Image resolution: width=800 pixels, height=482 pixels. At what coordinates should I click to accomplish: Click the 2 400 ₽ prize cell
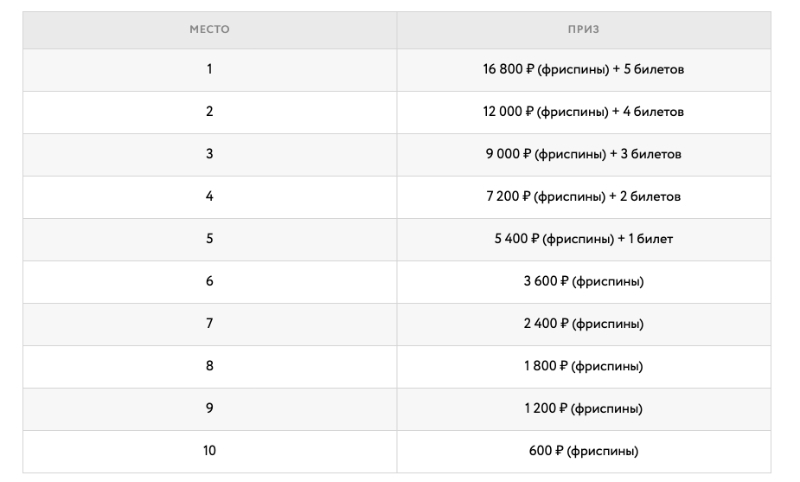tap(583, 324)
